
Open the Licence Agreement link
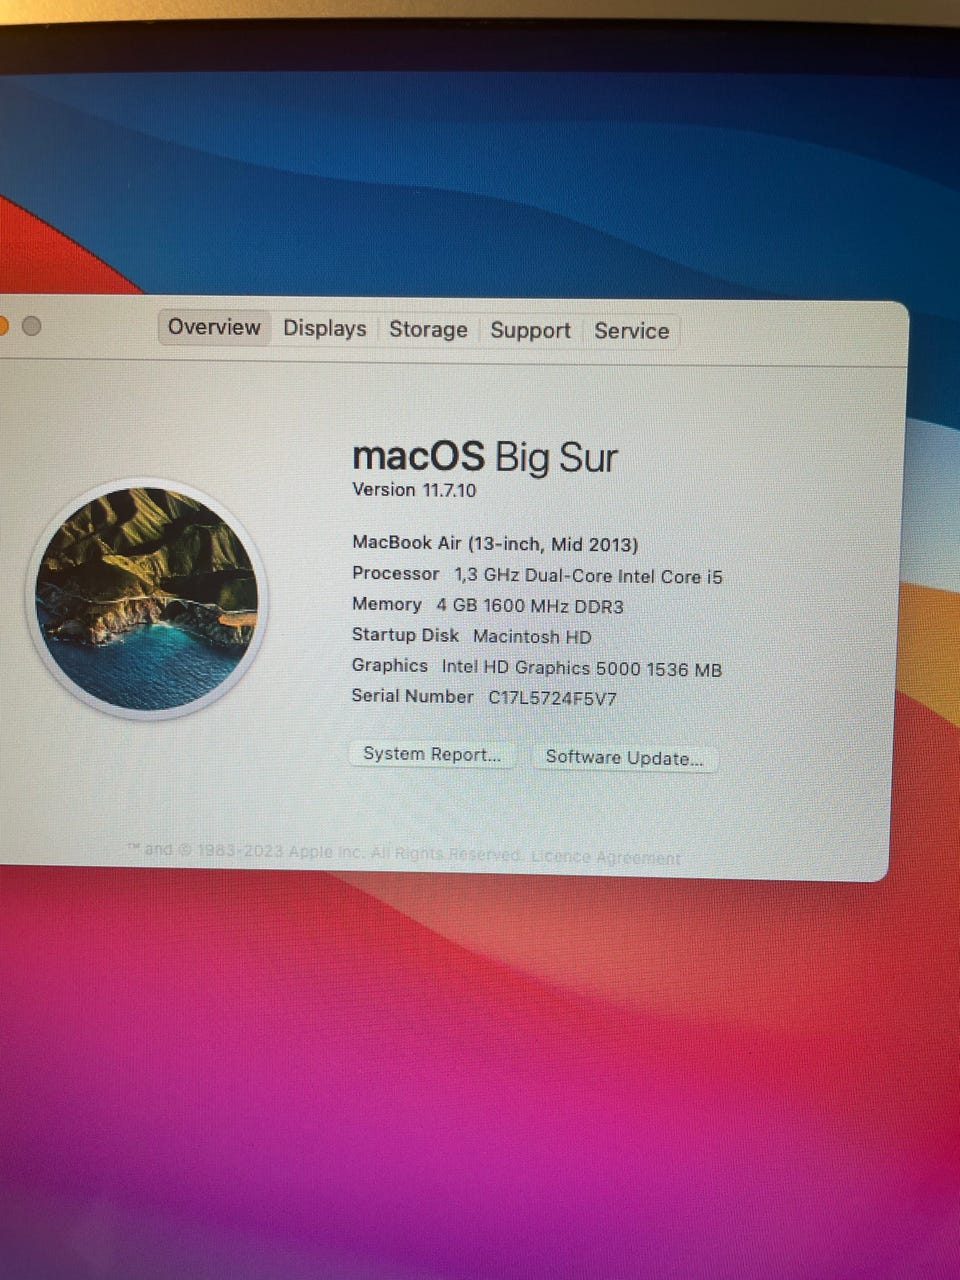606,857
